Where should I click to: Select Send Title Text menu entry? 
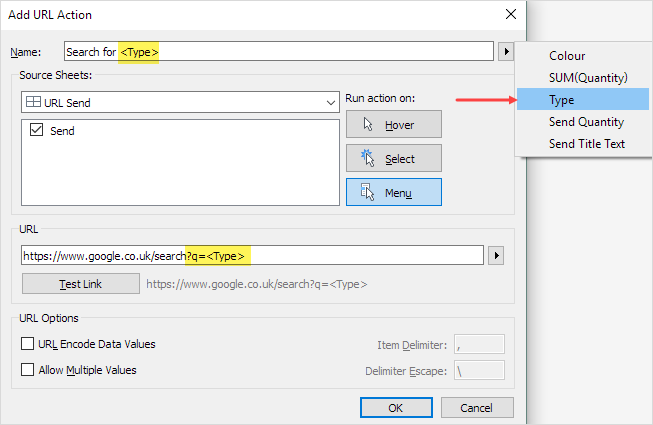[x=583, y=144]
